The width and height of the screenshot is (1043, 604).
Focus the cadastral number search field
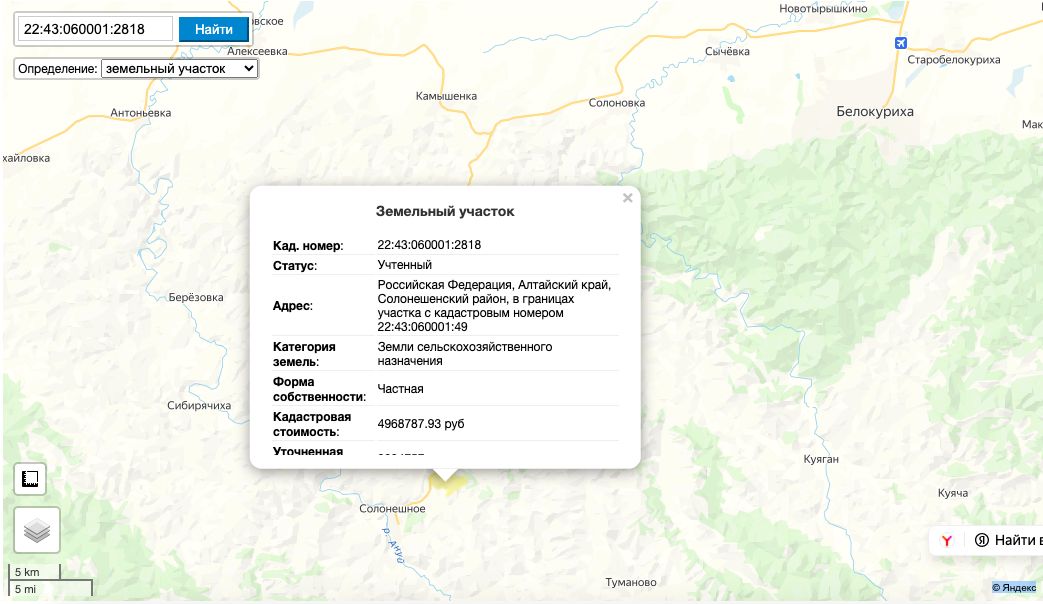tap(95, 29)
